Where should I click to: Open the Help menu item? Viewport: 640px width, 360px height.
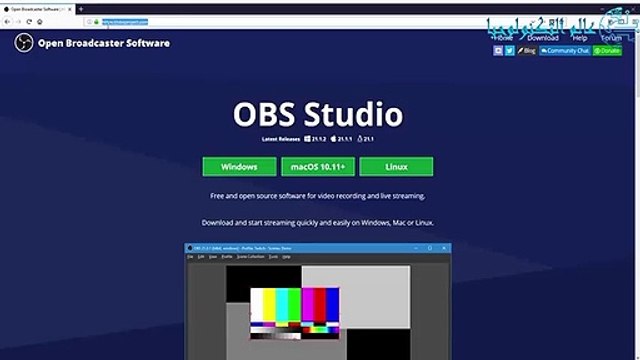(x=580, y=38)
